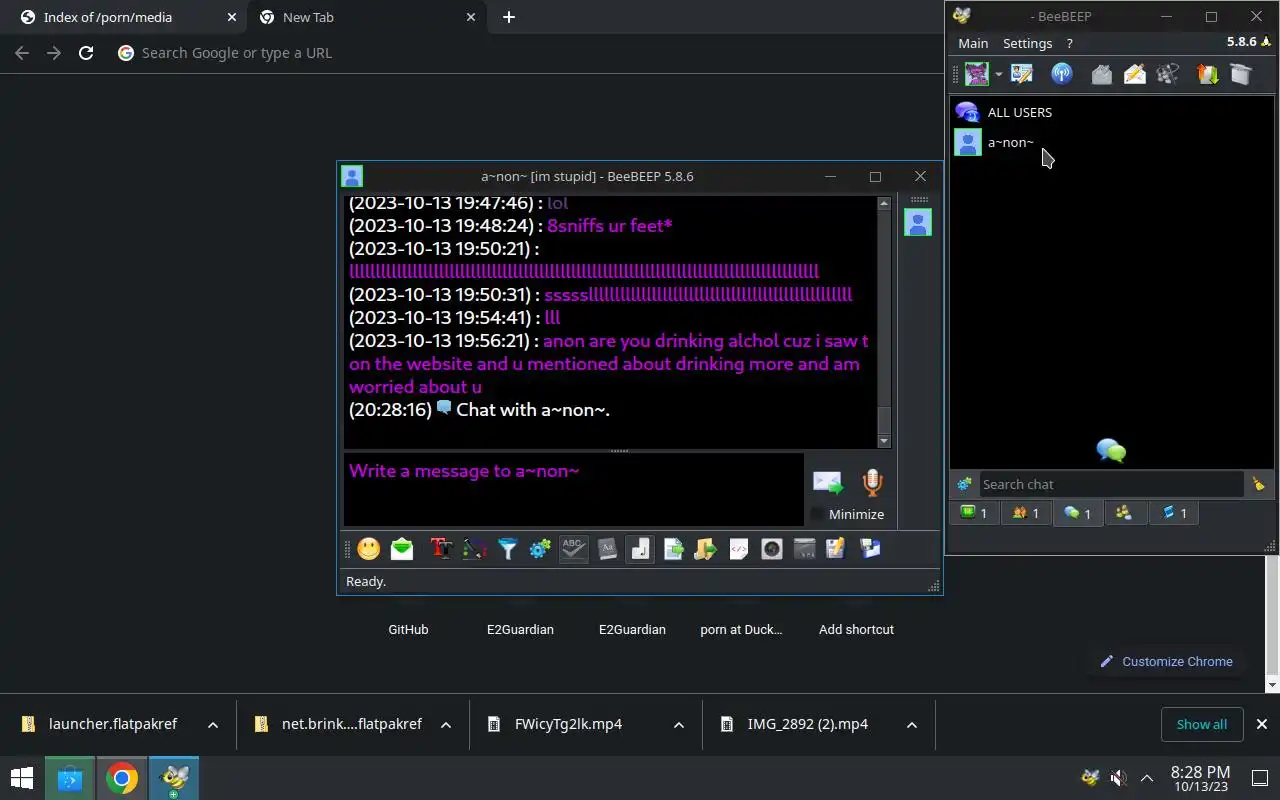Image resolution: width=1280 pixels, height=800 pixels.
Task: Open the Settings menu in BeeBEEP
Action: [x=1028, y=43]
